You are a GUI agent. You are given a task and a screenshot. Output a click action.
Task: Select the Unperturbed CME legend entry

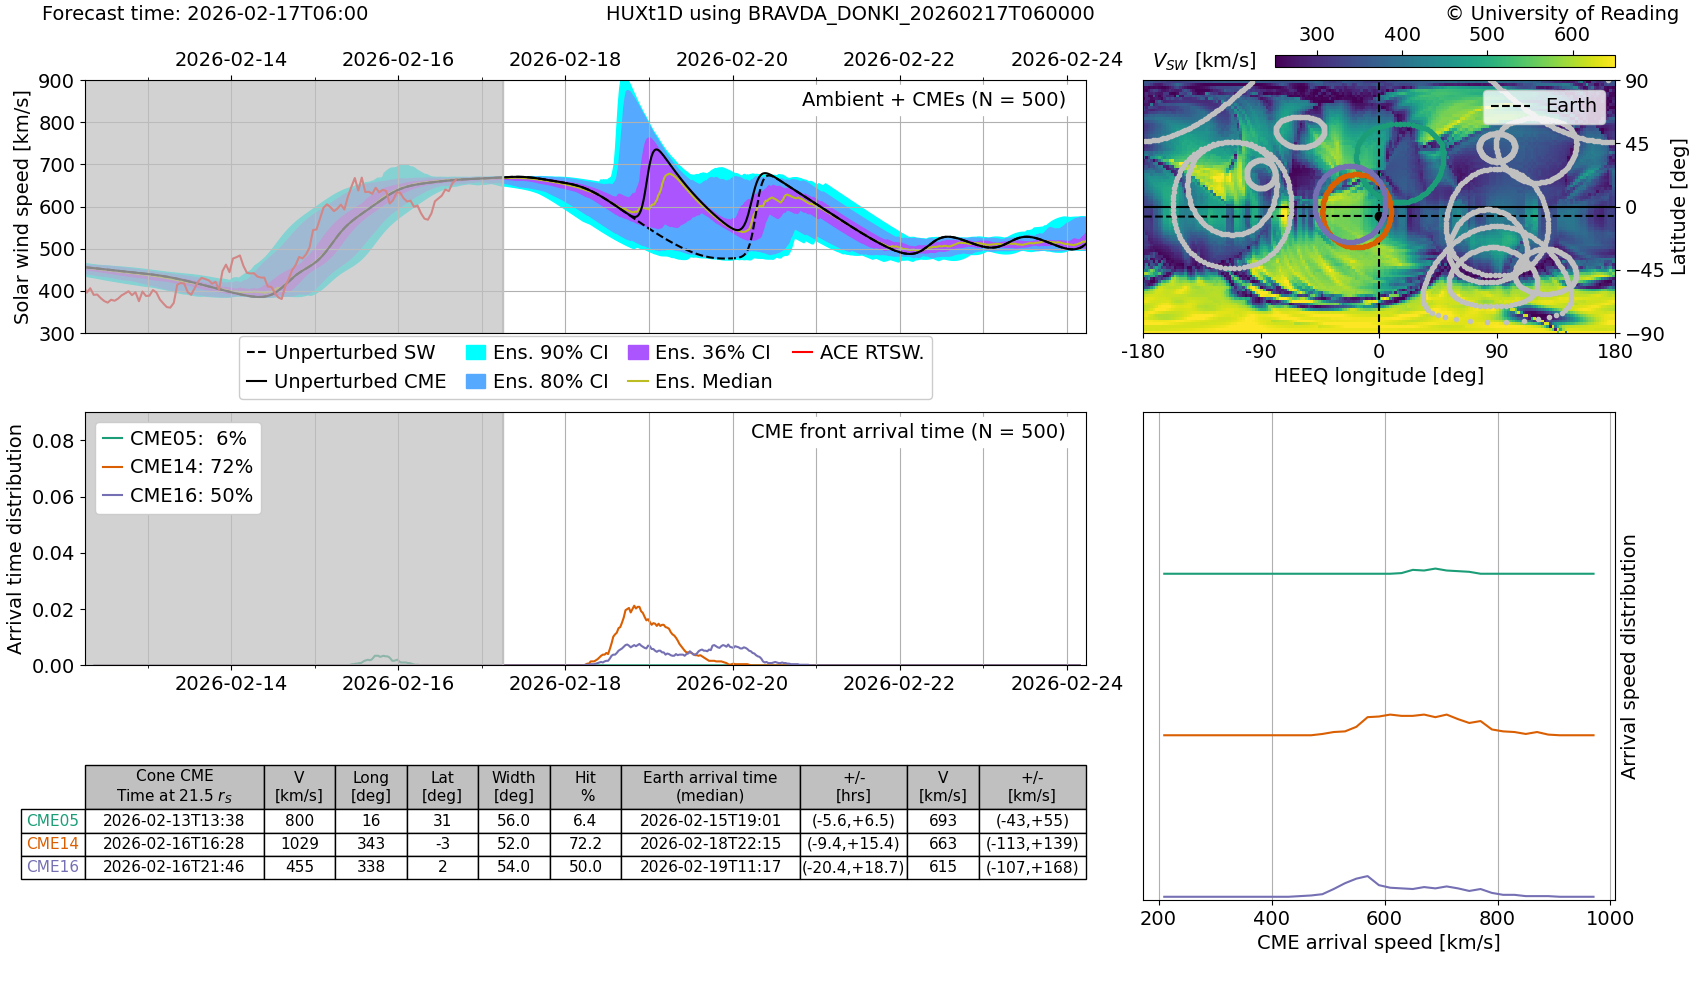[x=346, y=382]
